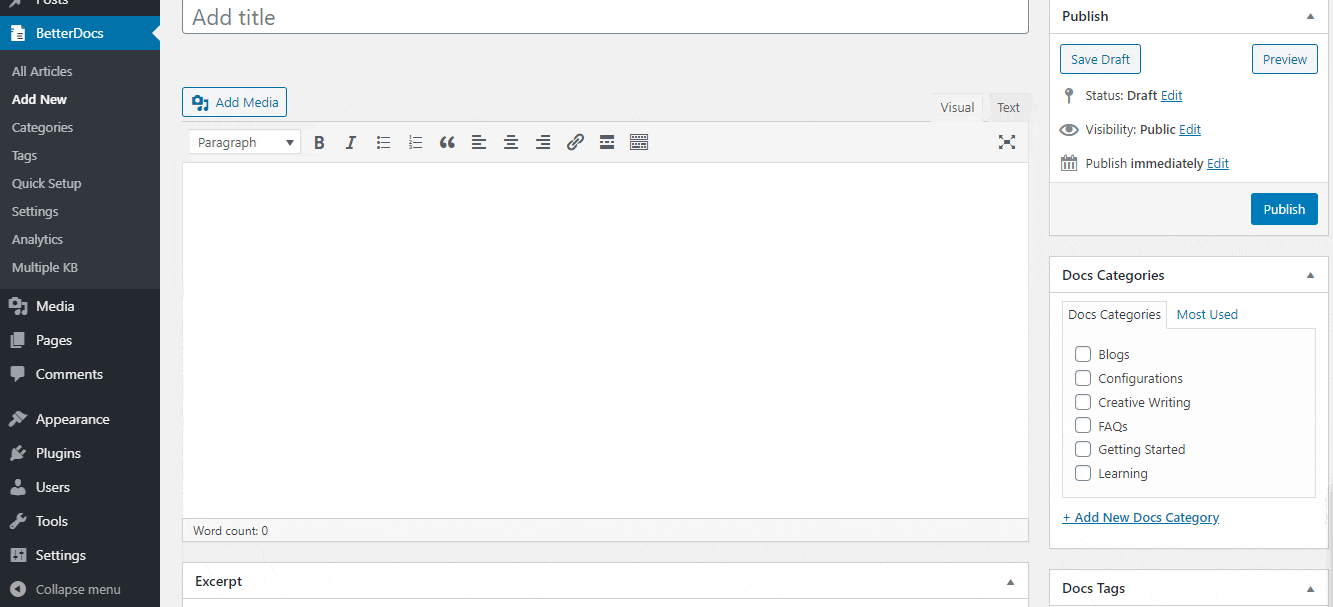Switch to distraction-free fullscreen writing mode
Screen dimensions: 1333x607
pos(1007,141)
